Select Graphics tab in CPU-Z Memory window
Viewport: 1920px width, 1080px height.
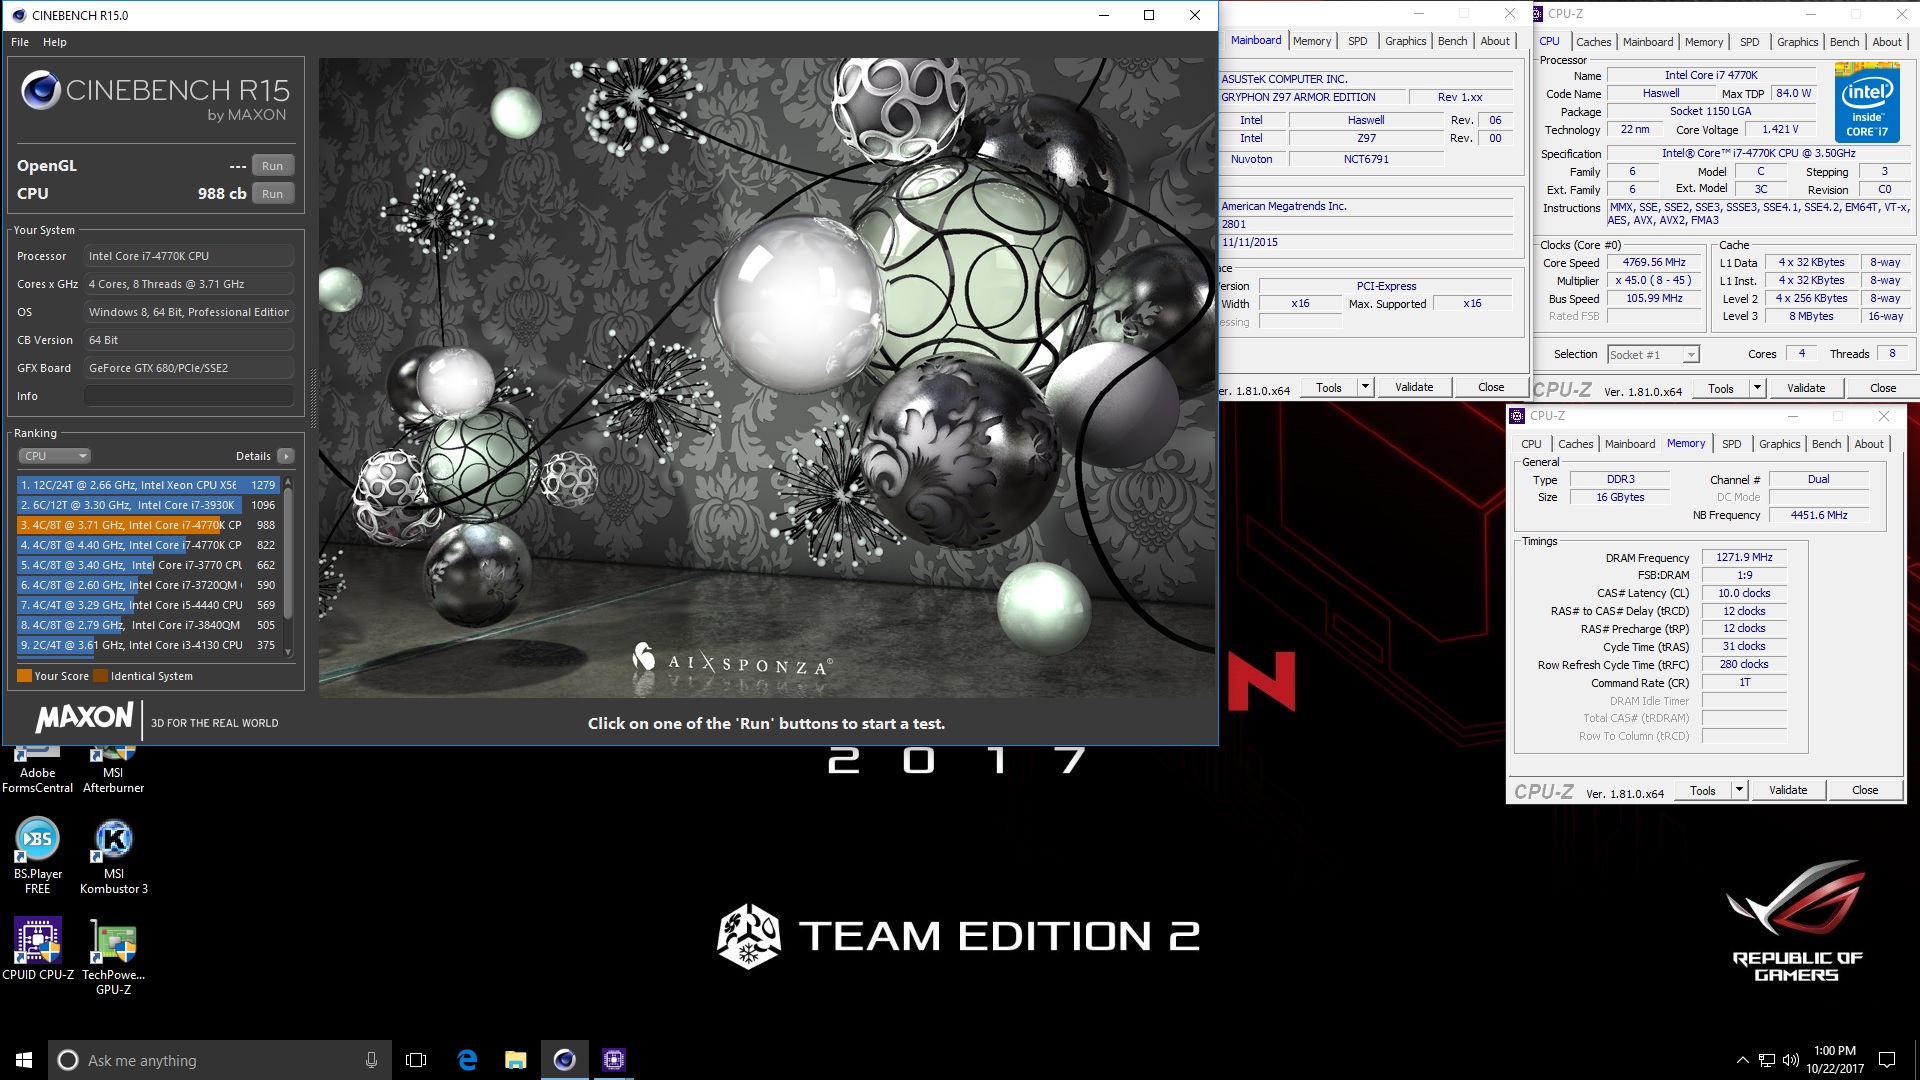(1779, 444)
